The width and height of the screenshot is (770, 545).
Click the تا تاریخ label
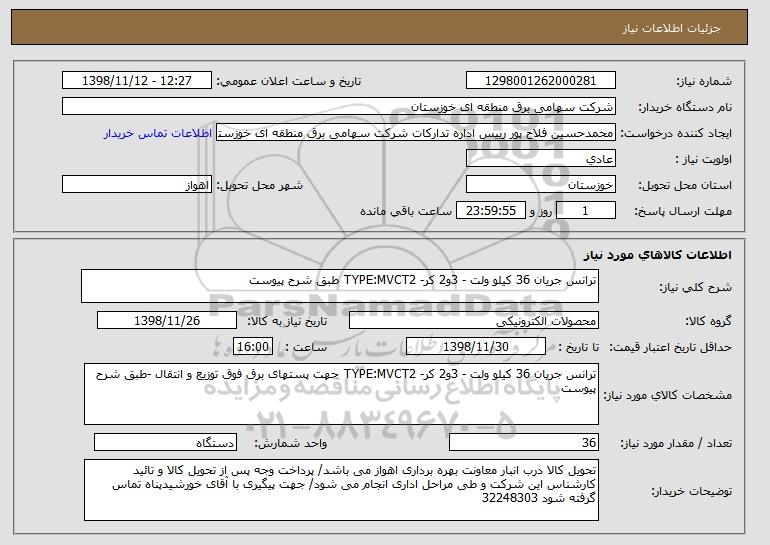(x=579, y=347)
